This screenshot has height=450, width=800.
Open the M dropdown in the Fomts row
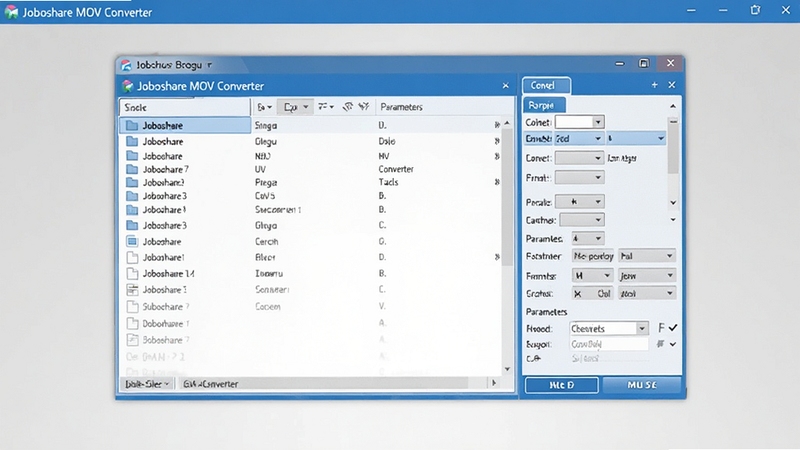(x=592, y=276)
